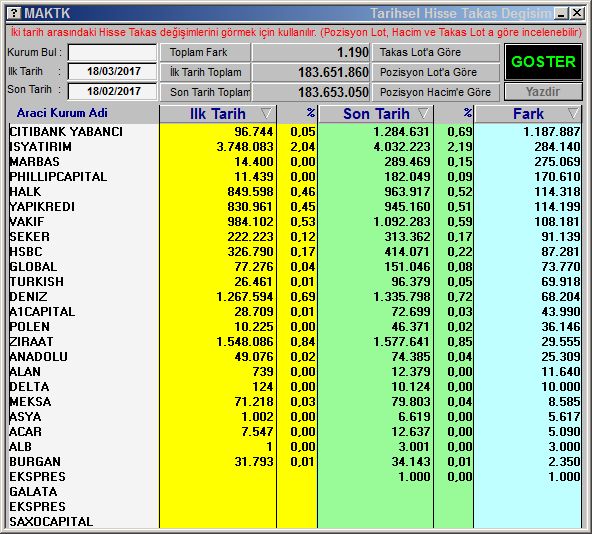
Task: Click the Yazdir print button
Action: tap(543, 92)
